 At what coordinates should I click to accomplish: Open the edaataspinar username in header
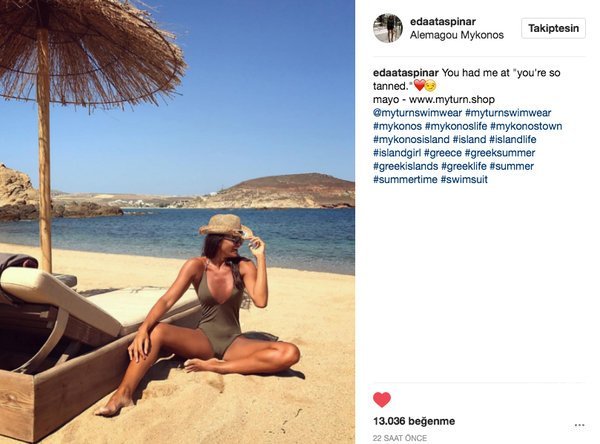[443, 22]
